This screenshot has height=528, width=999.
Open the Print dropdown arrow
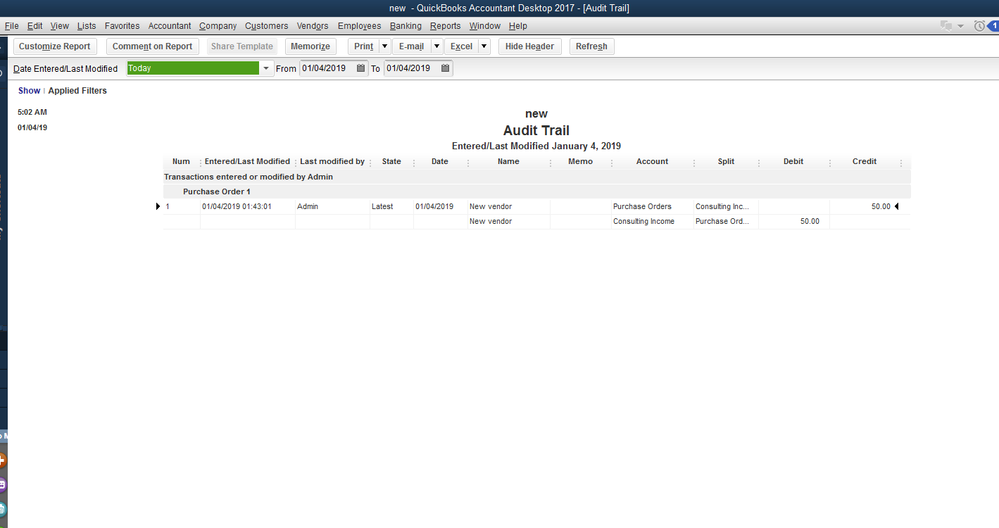(384, 46)
